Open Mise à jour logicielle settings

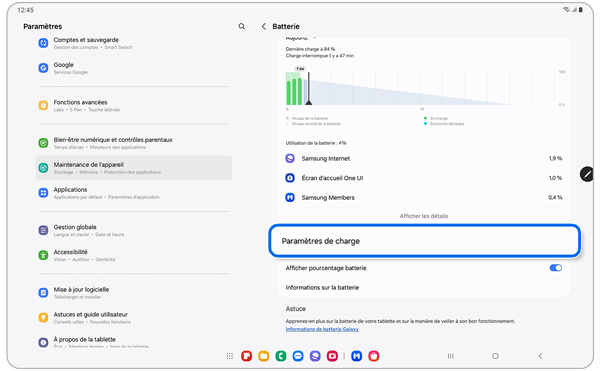[x=134, y=293]
